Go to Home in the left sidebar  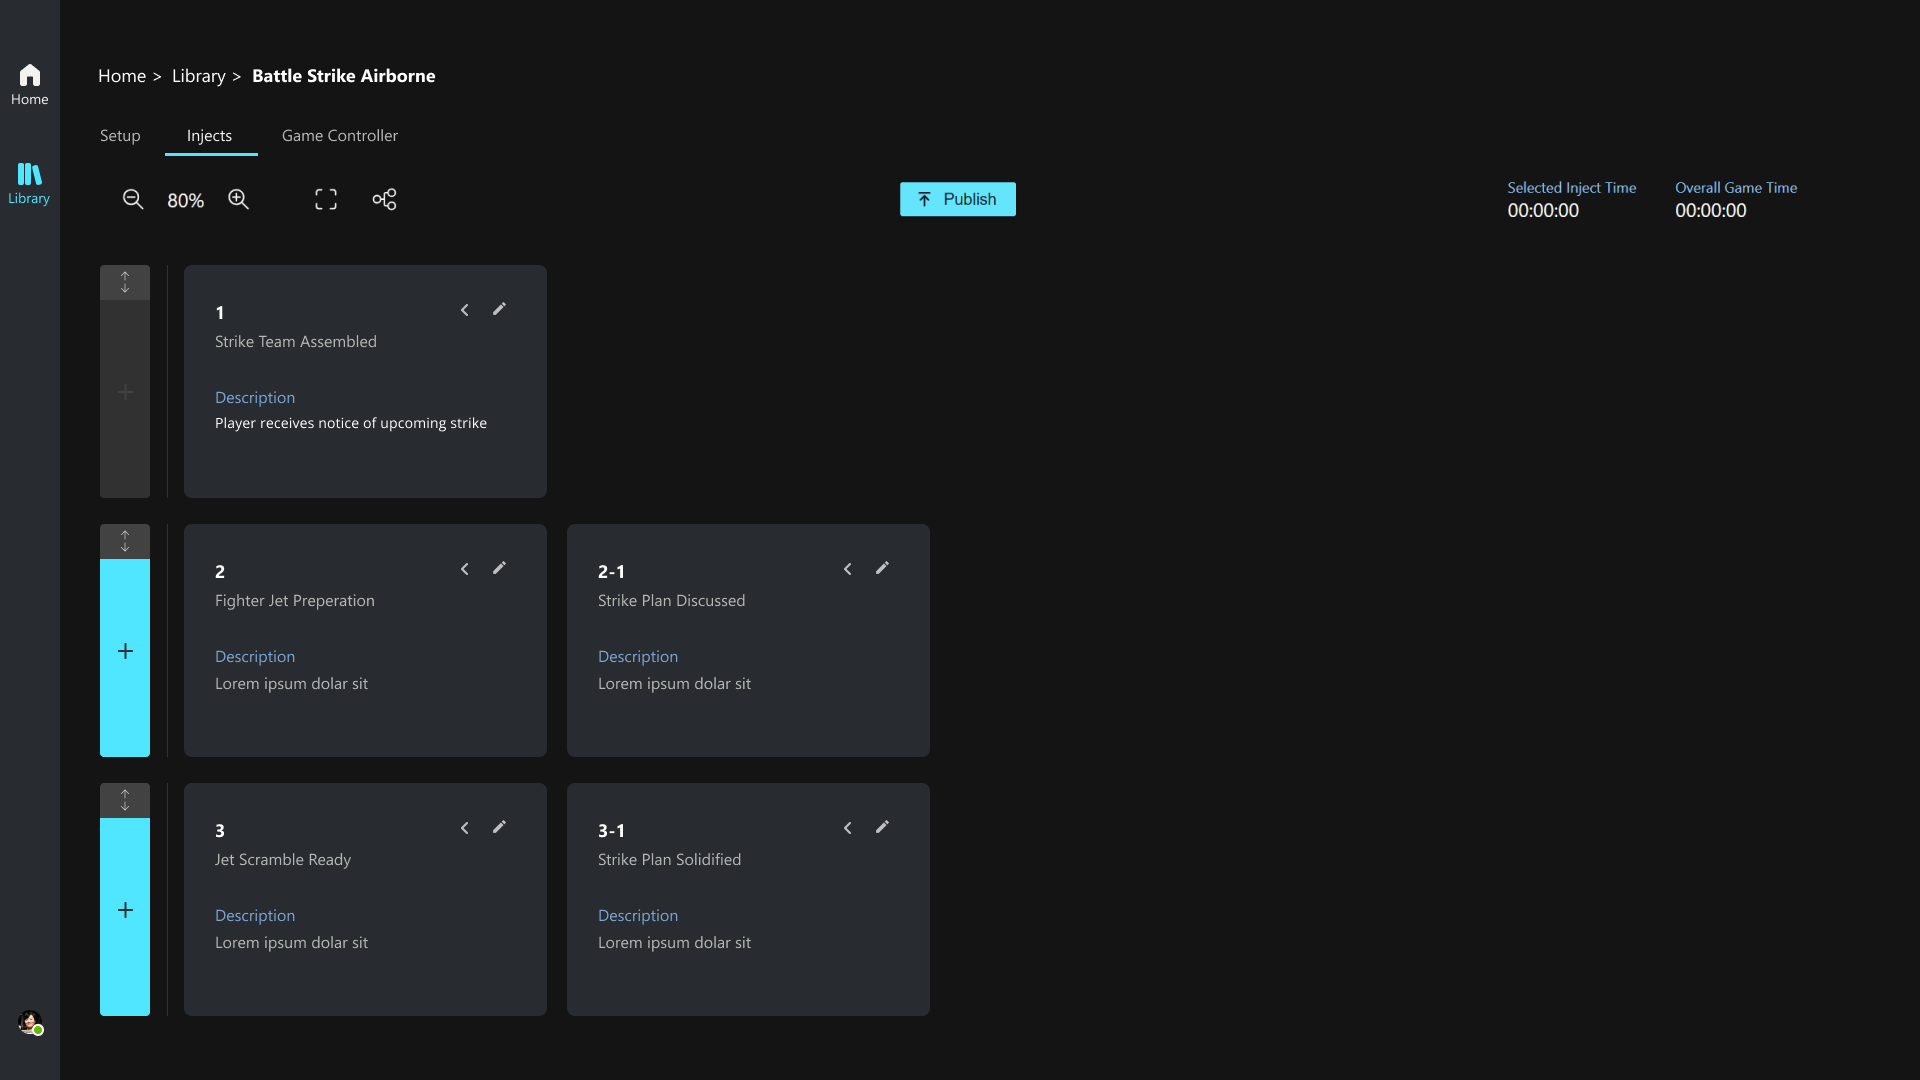click(x=29, y=85)
